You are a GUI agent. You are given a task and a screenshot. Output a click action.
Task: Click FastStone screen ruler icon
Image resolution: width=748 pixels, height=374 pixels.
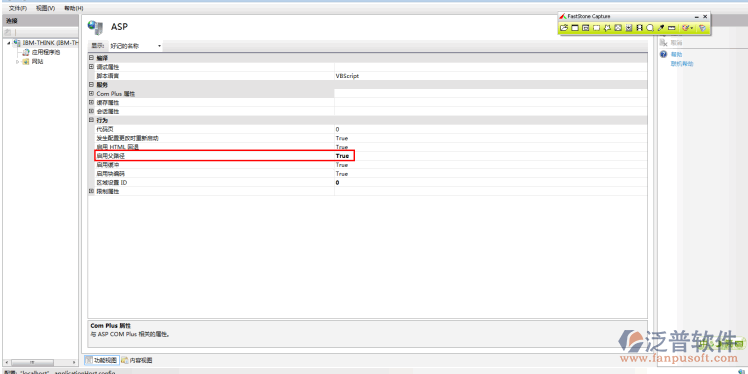click(x=672, y=28)
